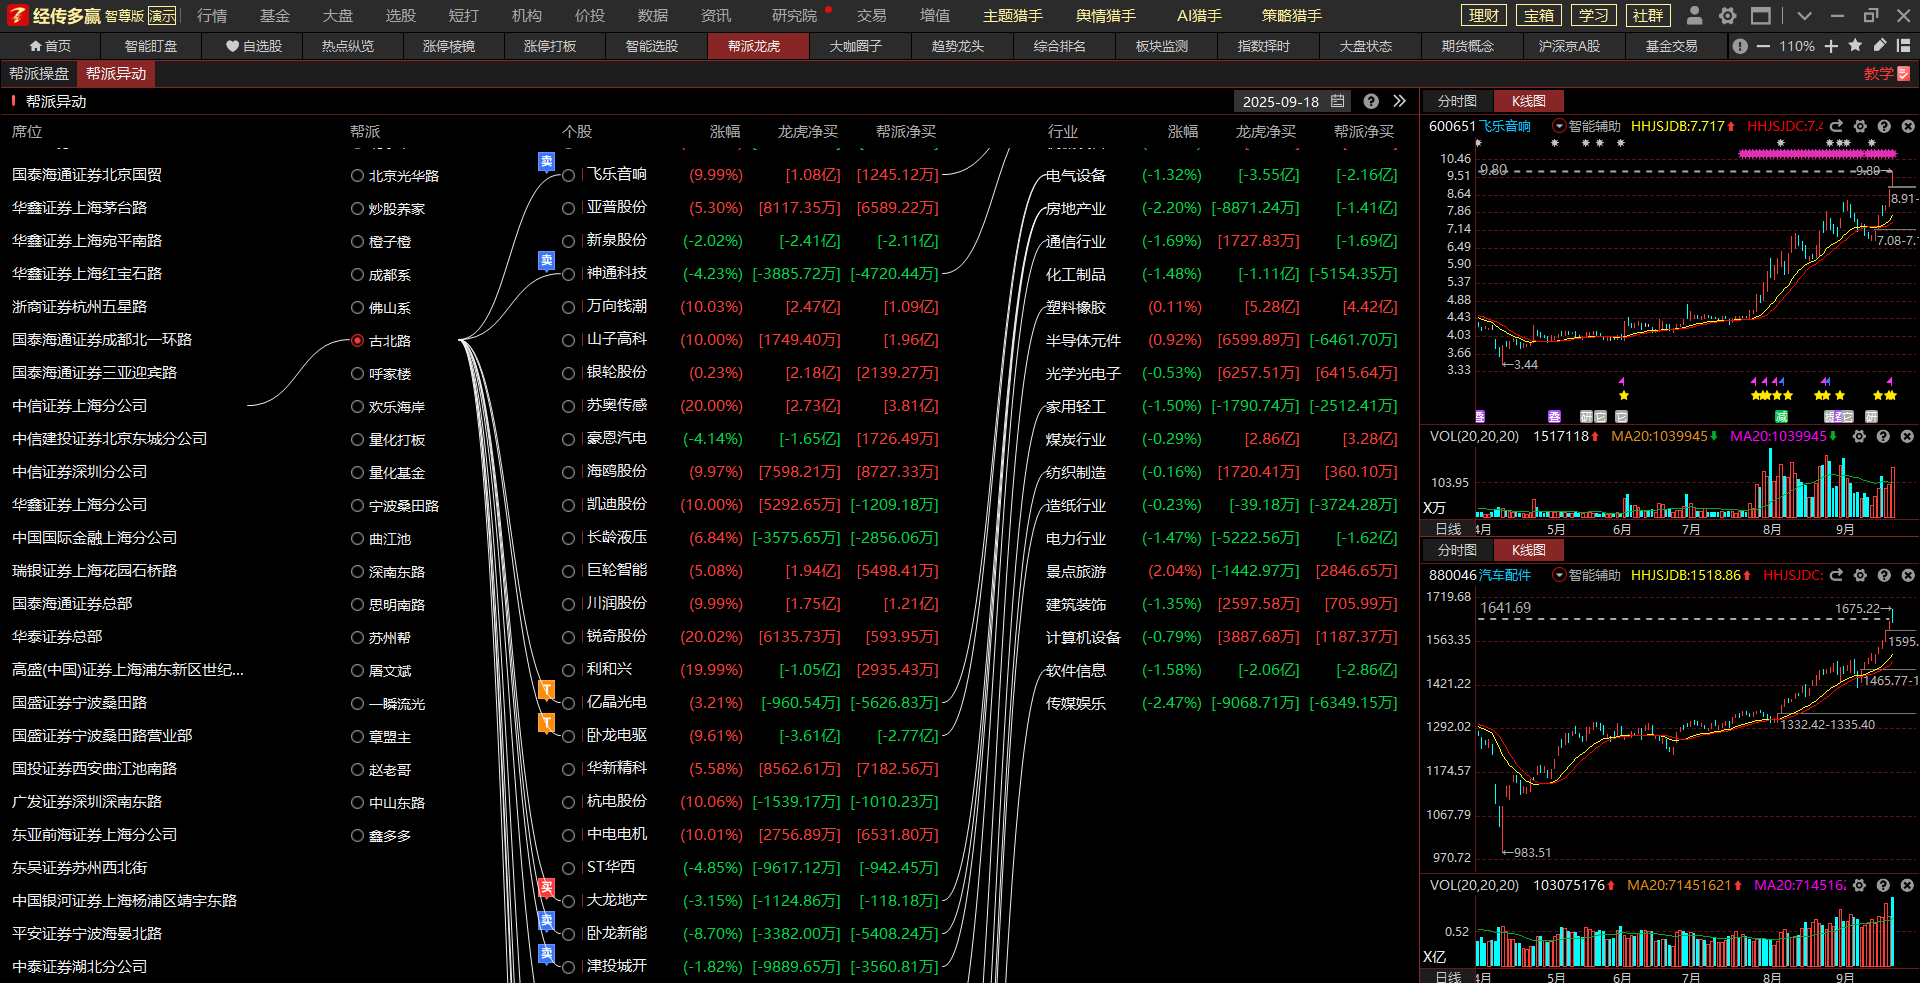The image size is (1920, 983).
Task: Click the 学习 button
Action: click(x=1594, y=15)
